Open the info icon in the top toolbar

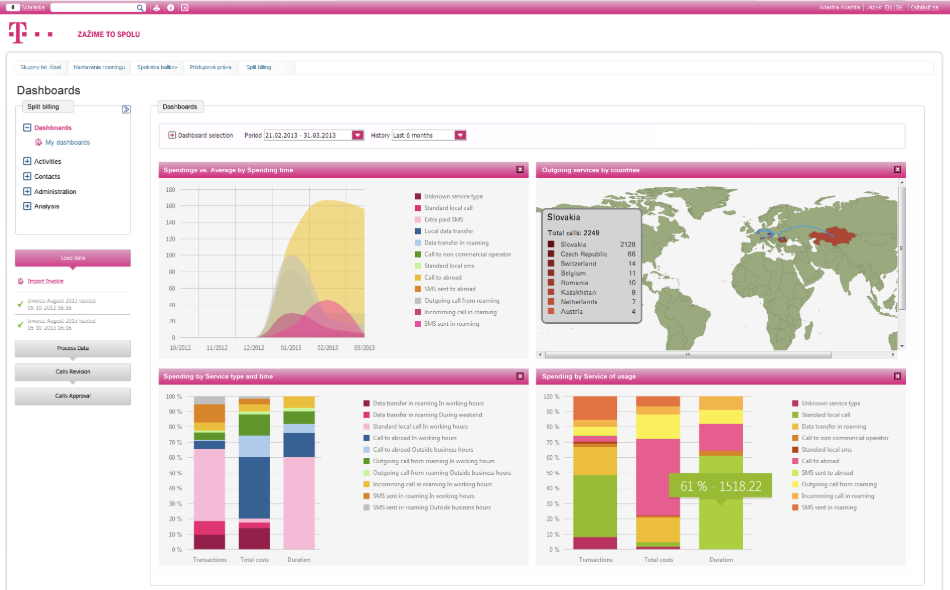click(170, 7)
